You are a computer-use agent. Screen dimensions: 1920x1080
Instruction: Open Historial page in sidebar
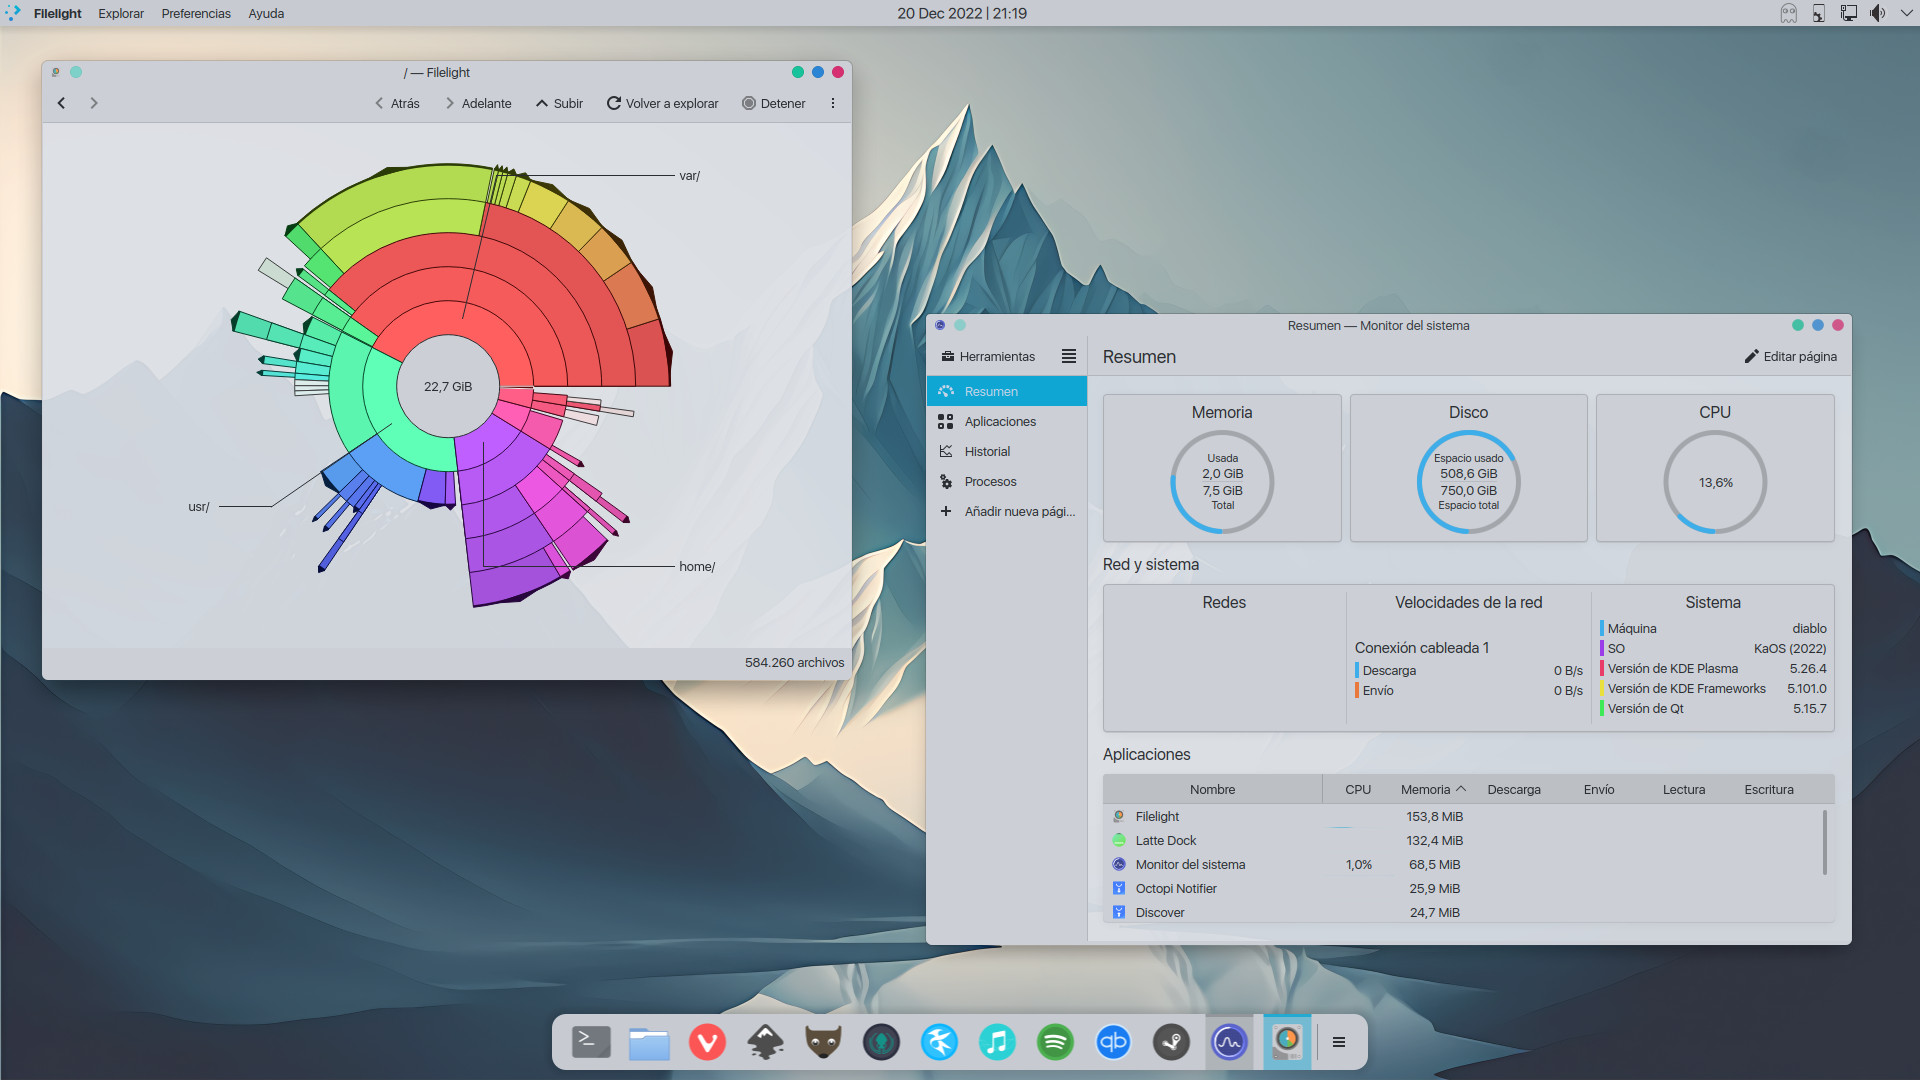point(987,451)
